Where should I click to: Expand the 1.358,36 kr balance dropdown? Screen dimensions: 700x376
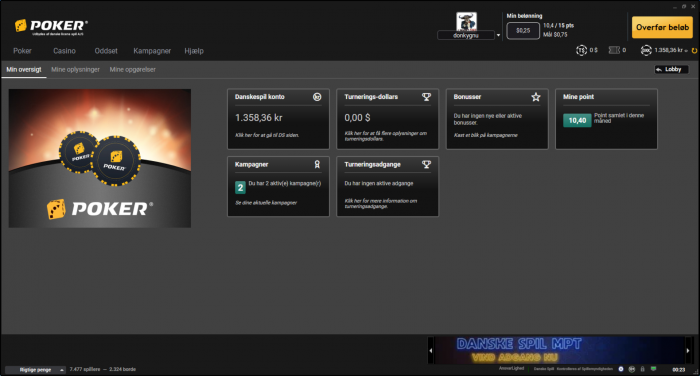pyautogui.click(x=686, y=51)
